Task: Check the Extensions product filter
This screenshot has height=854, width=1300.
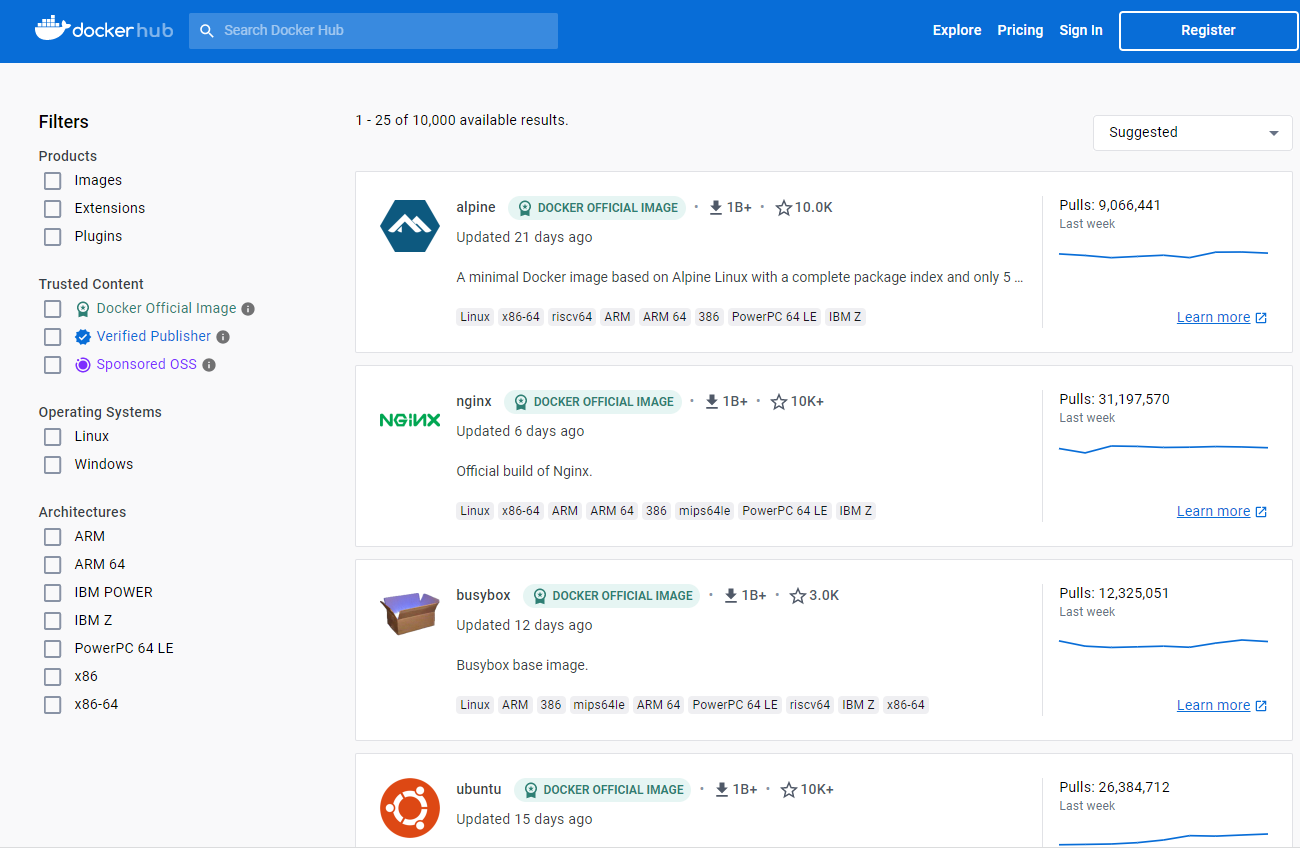Action: [53, 209]
